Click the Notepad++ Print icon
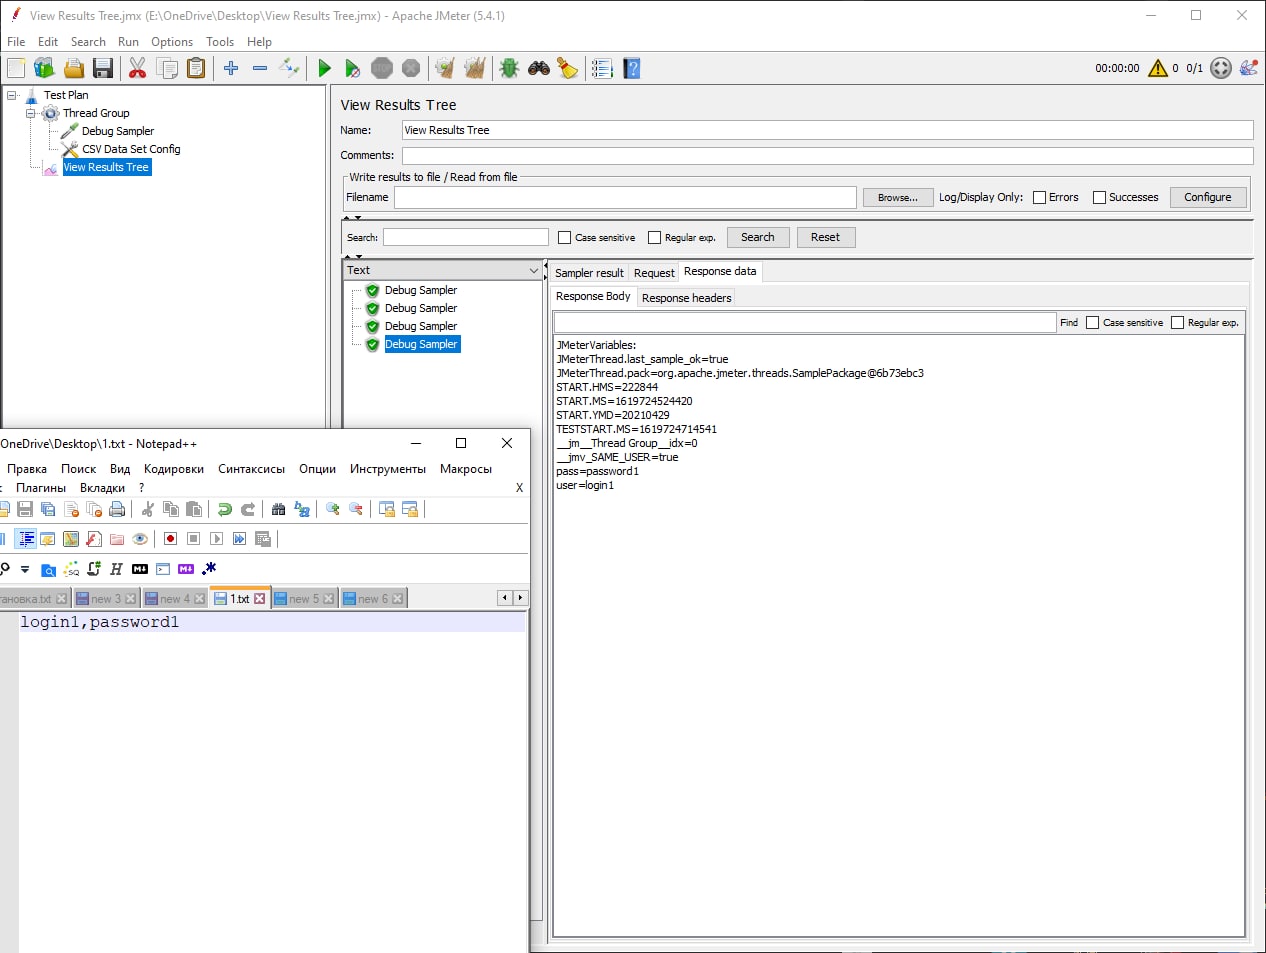This screenshot has width=1266, height=953. click(117, 509)
